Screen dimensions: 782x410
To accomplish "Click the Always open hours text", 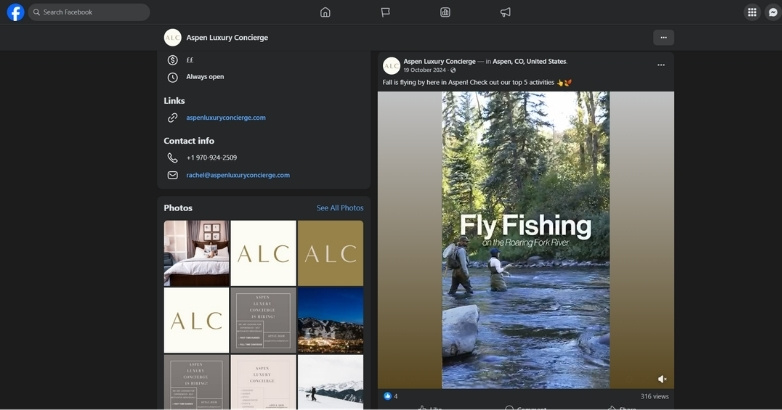I will pyautogui.click(x=205, y=77).
